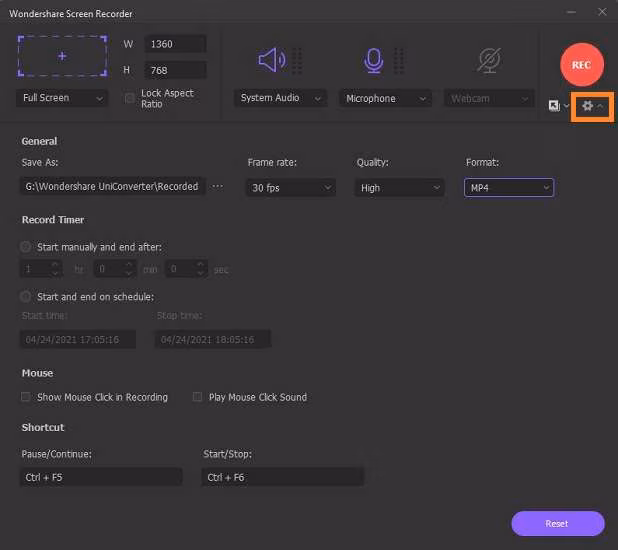Open the System Audio dropdown

tap(280, 98)
